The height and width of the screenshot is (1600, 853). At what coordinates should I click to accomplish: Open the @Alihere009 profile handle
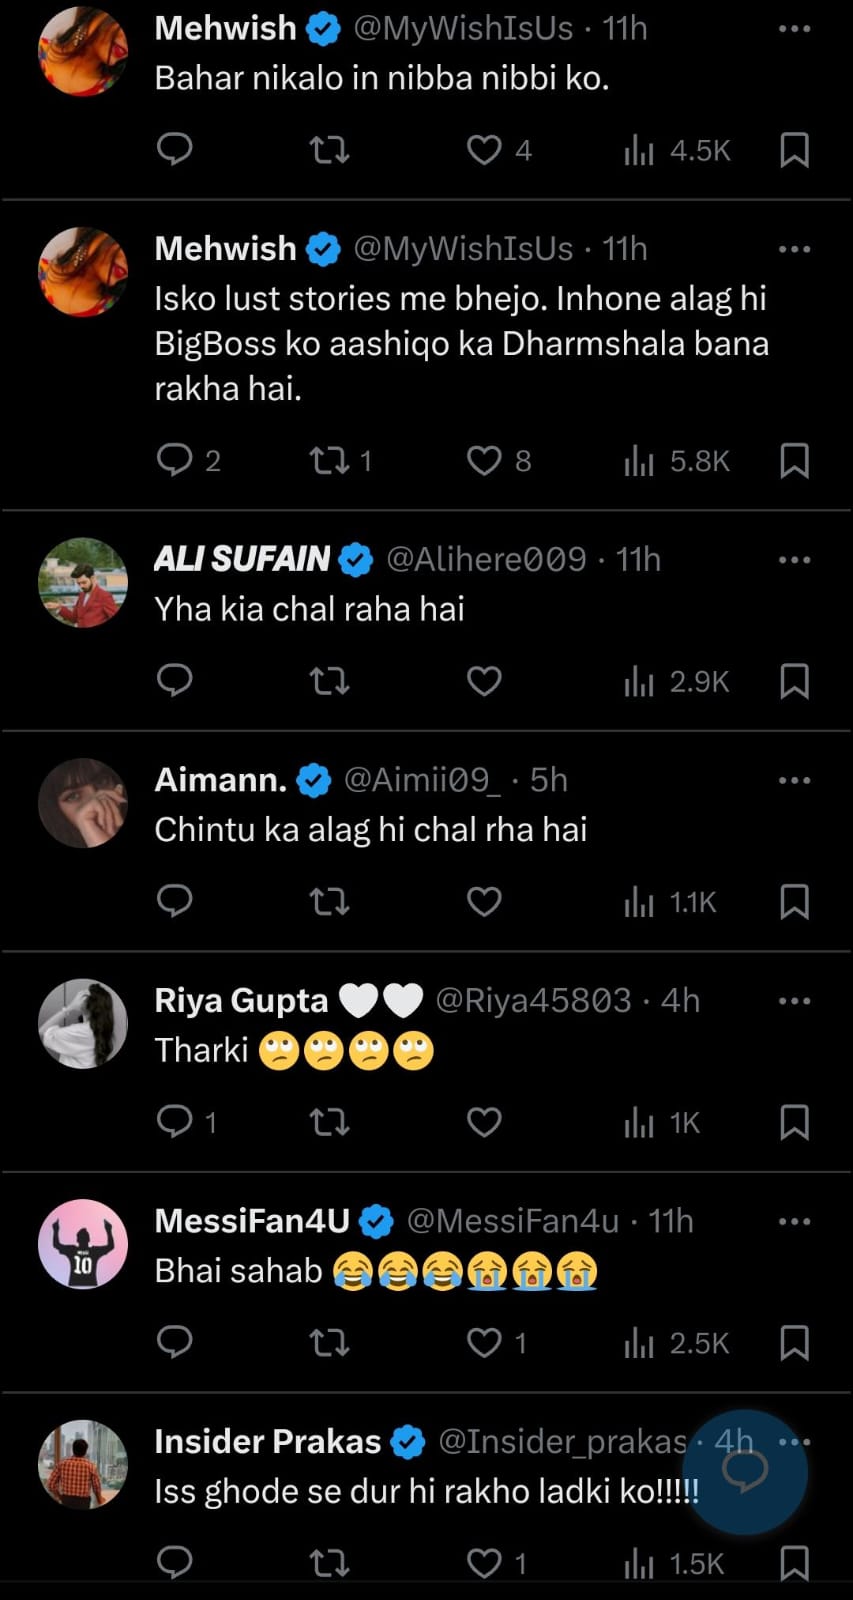(486, 559)
